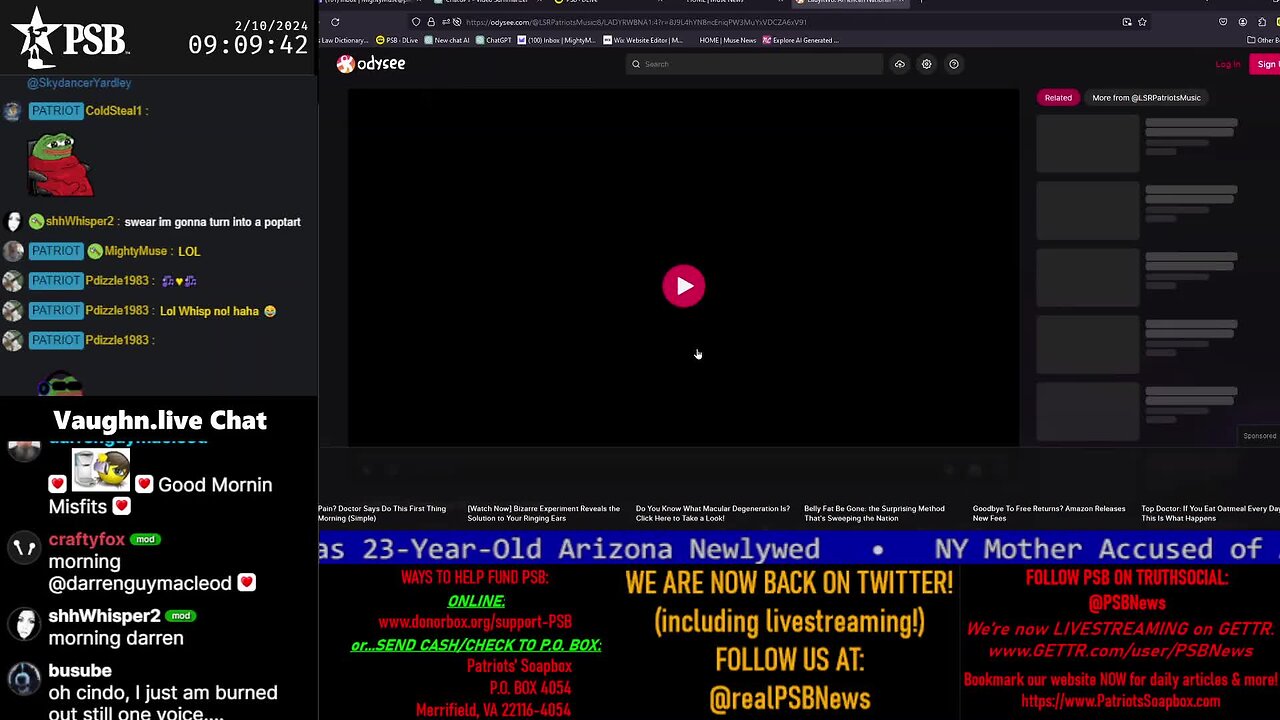Open the Odysee logo home link
Image resolution: width=1280 pixels, height=720 pixels.
click(371, 64)
